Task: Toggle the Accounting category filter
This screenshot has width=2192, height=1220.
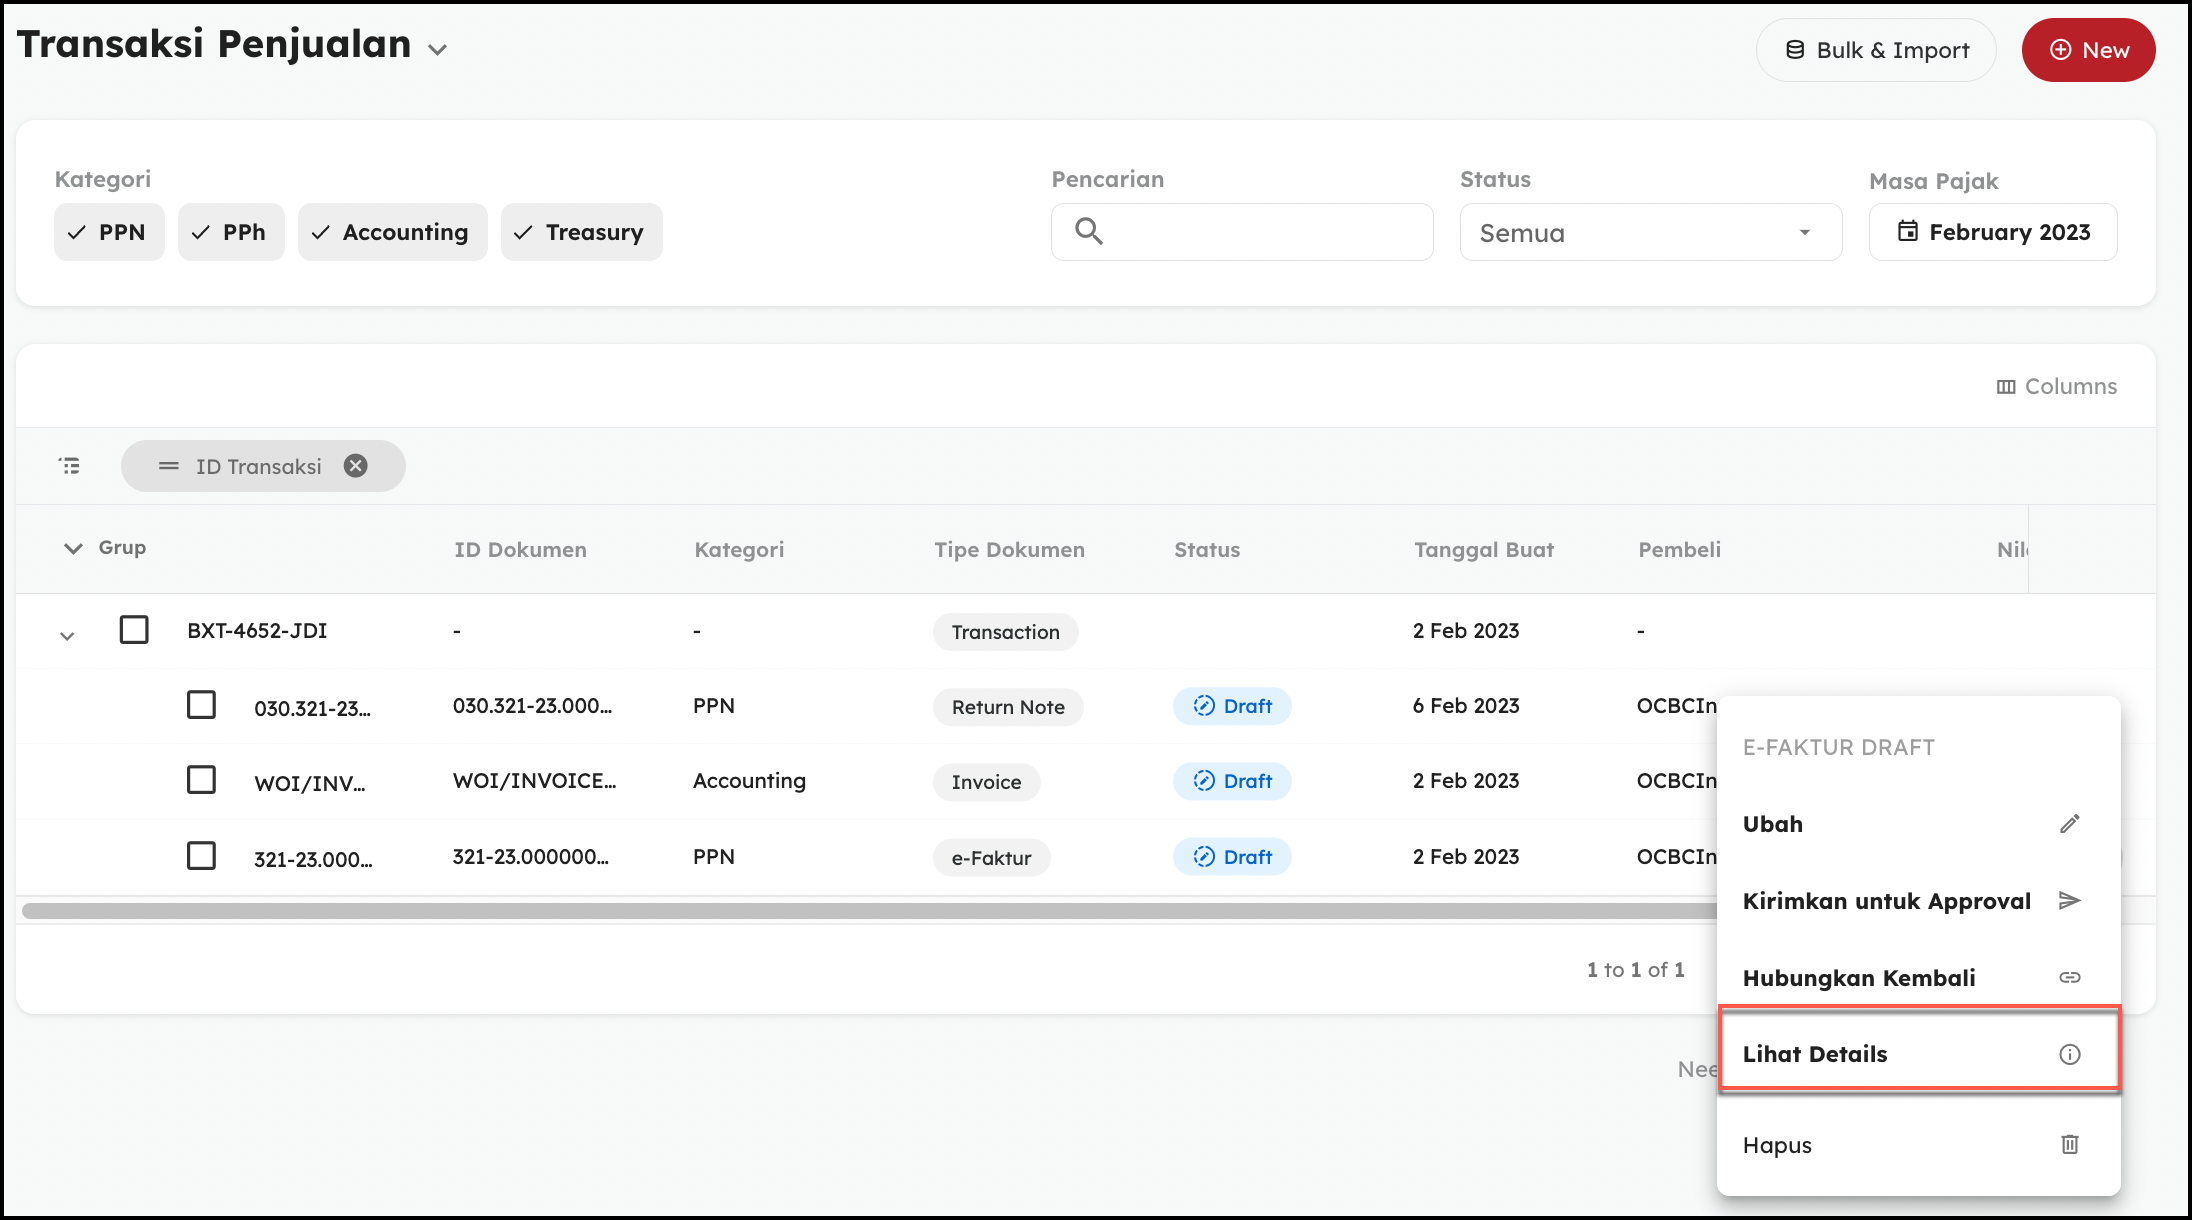Action: click(x=392, y=232)
